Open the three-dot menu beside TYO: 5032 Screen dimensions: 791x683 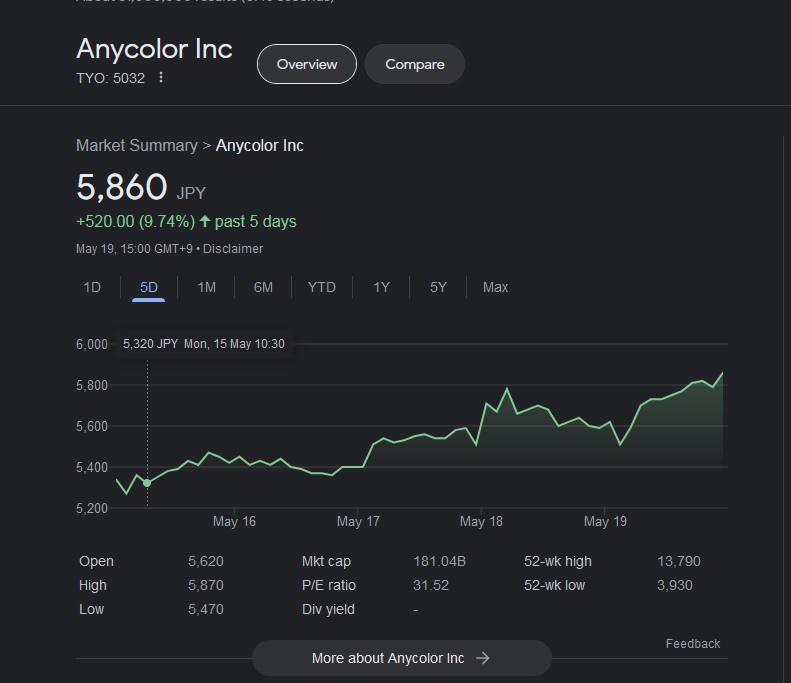tap(160, 78)
